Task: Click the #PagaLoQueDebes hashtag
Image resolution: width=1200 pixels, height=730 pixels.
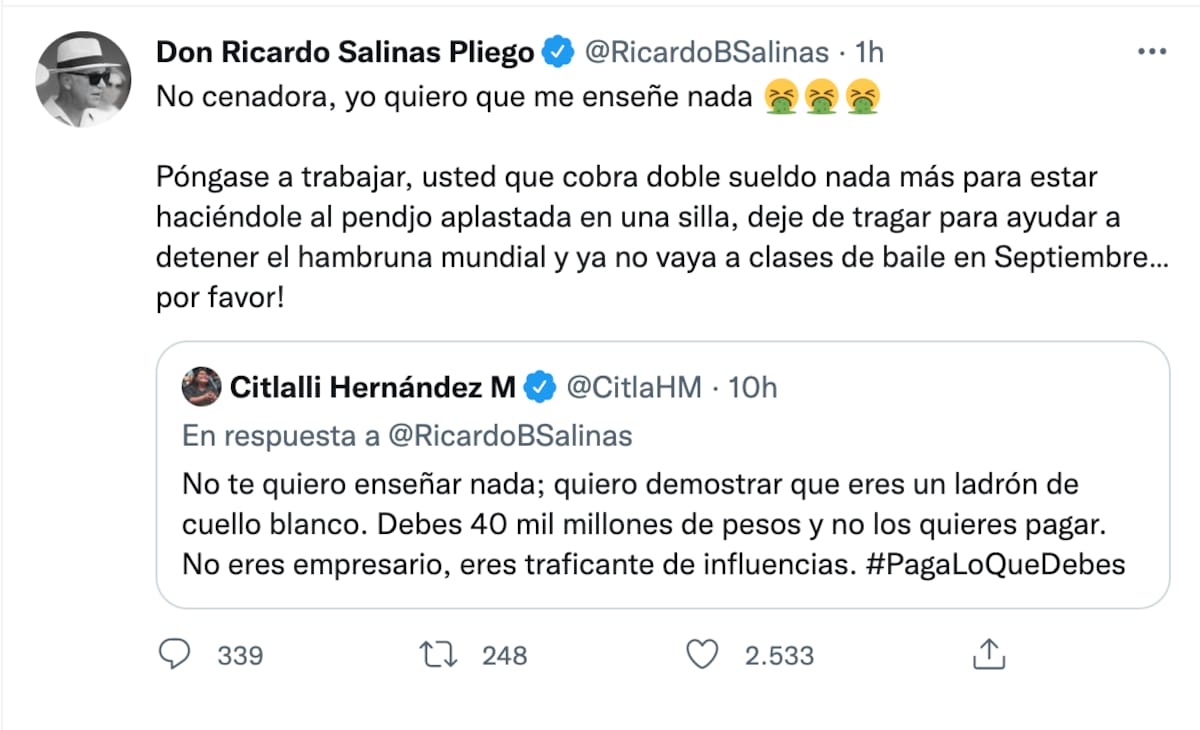Action: tap(998, 564)
